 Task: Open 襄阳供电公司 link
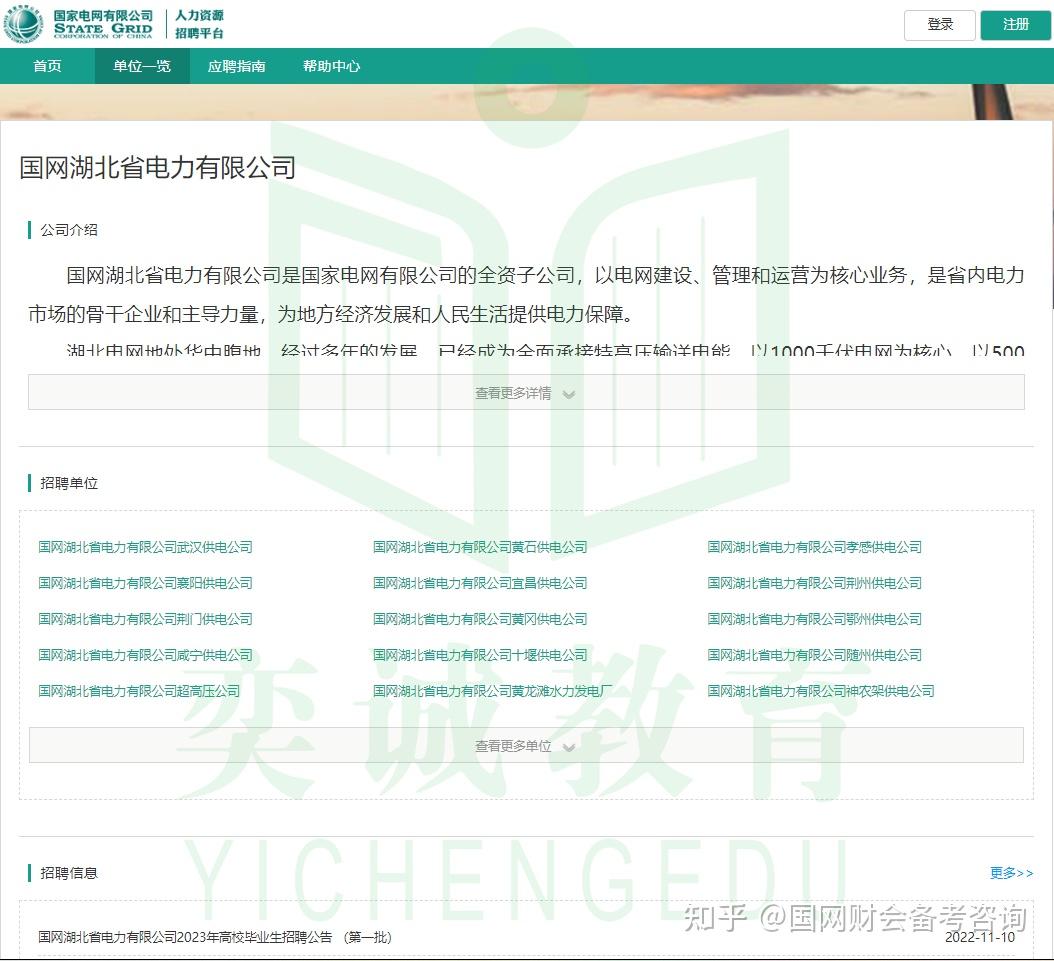(x=145, y=583)
